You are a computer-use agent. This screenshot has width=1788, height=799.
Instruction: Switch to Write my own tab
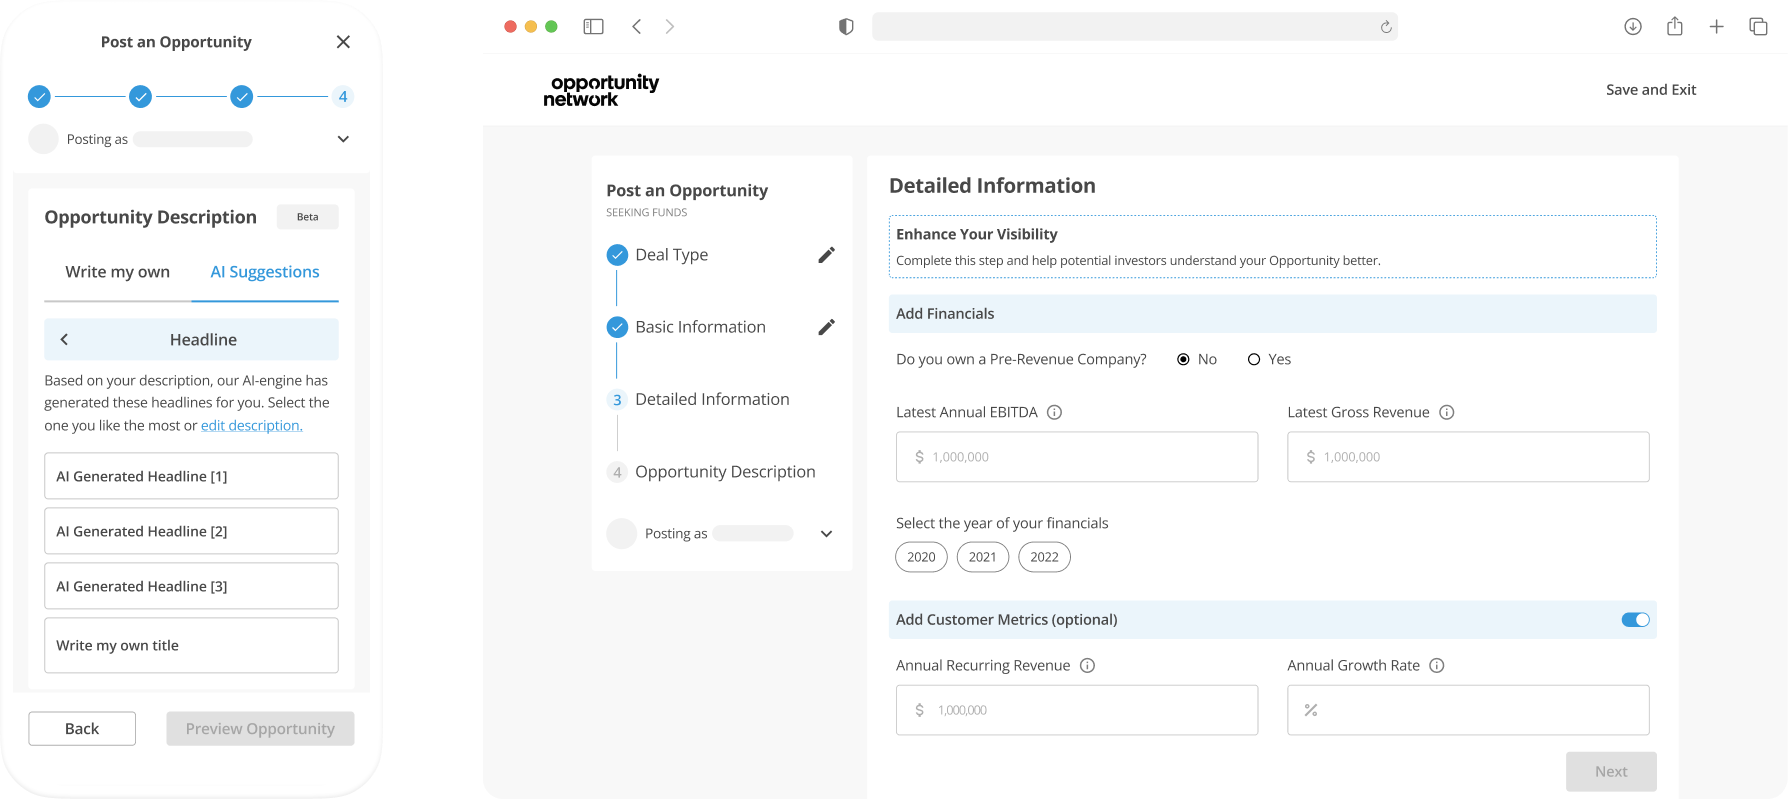(118, 272)
